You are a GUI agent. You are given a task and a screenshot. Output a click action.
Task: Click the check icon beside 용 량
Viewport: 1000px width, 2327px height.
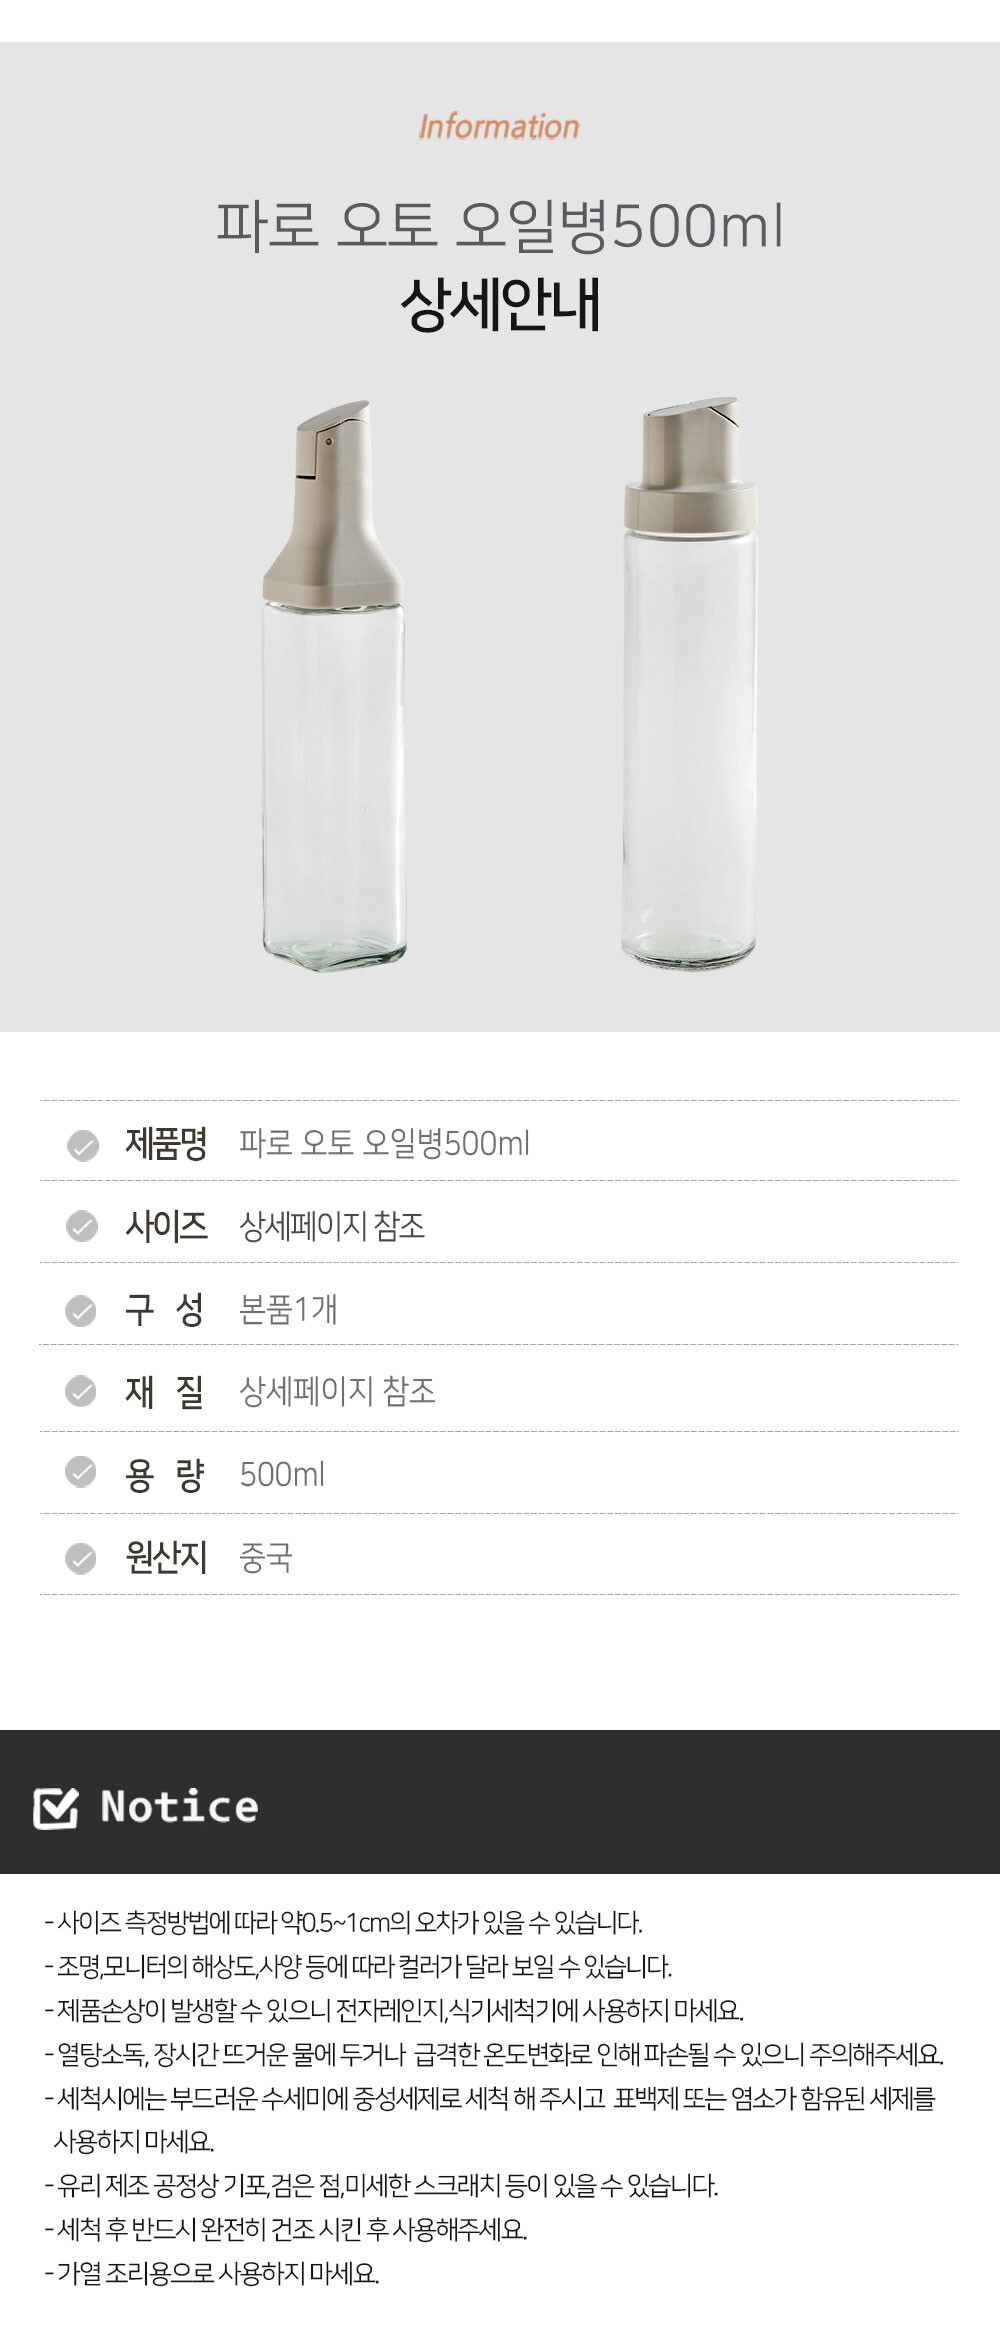click(x=81, y=1473)
